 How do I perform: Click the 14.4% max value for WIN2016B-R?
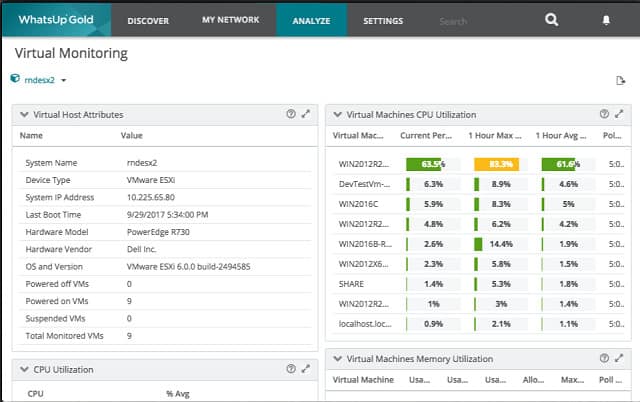501,244
